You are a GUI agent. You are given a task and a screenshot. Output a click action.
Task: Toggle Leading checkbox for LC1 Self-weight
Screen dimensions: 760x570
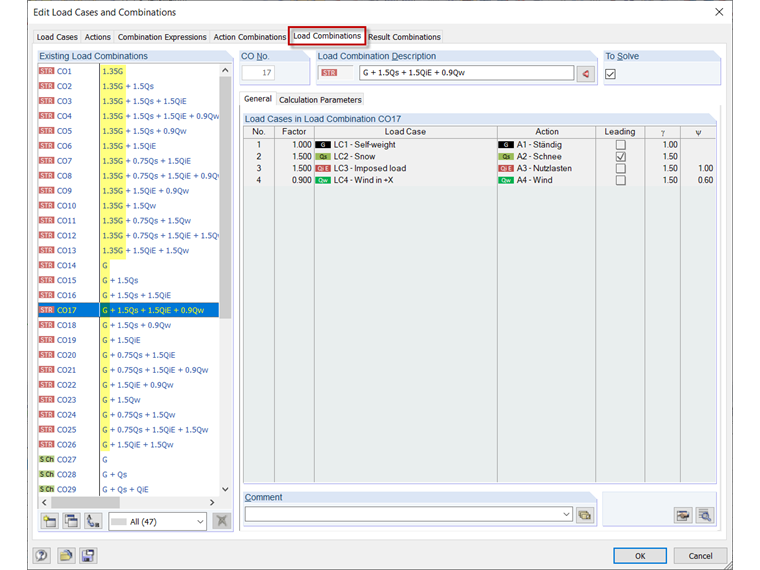coord(620,144)
